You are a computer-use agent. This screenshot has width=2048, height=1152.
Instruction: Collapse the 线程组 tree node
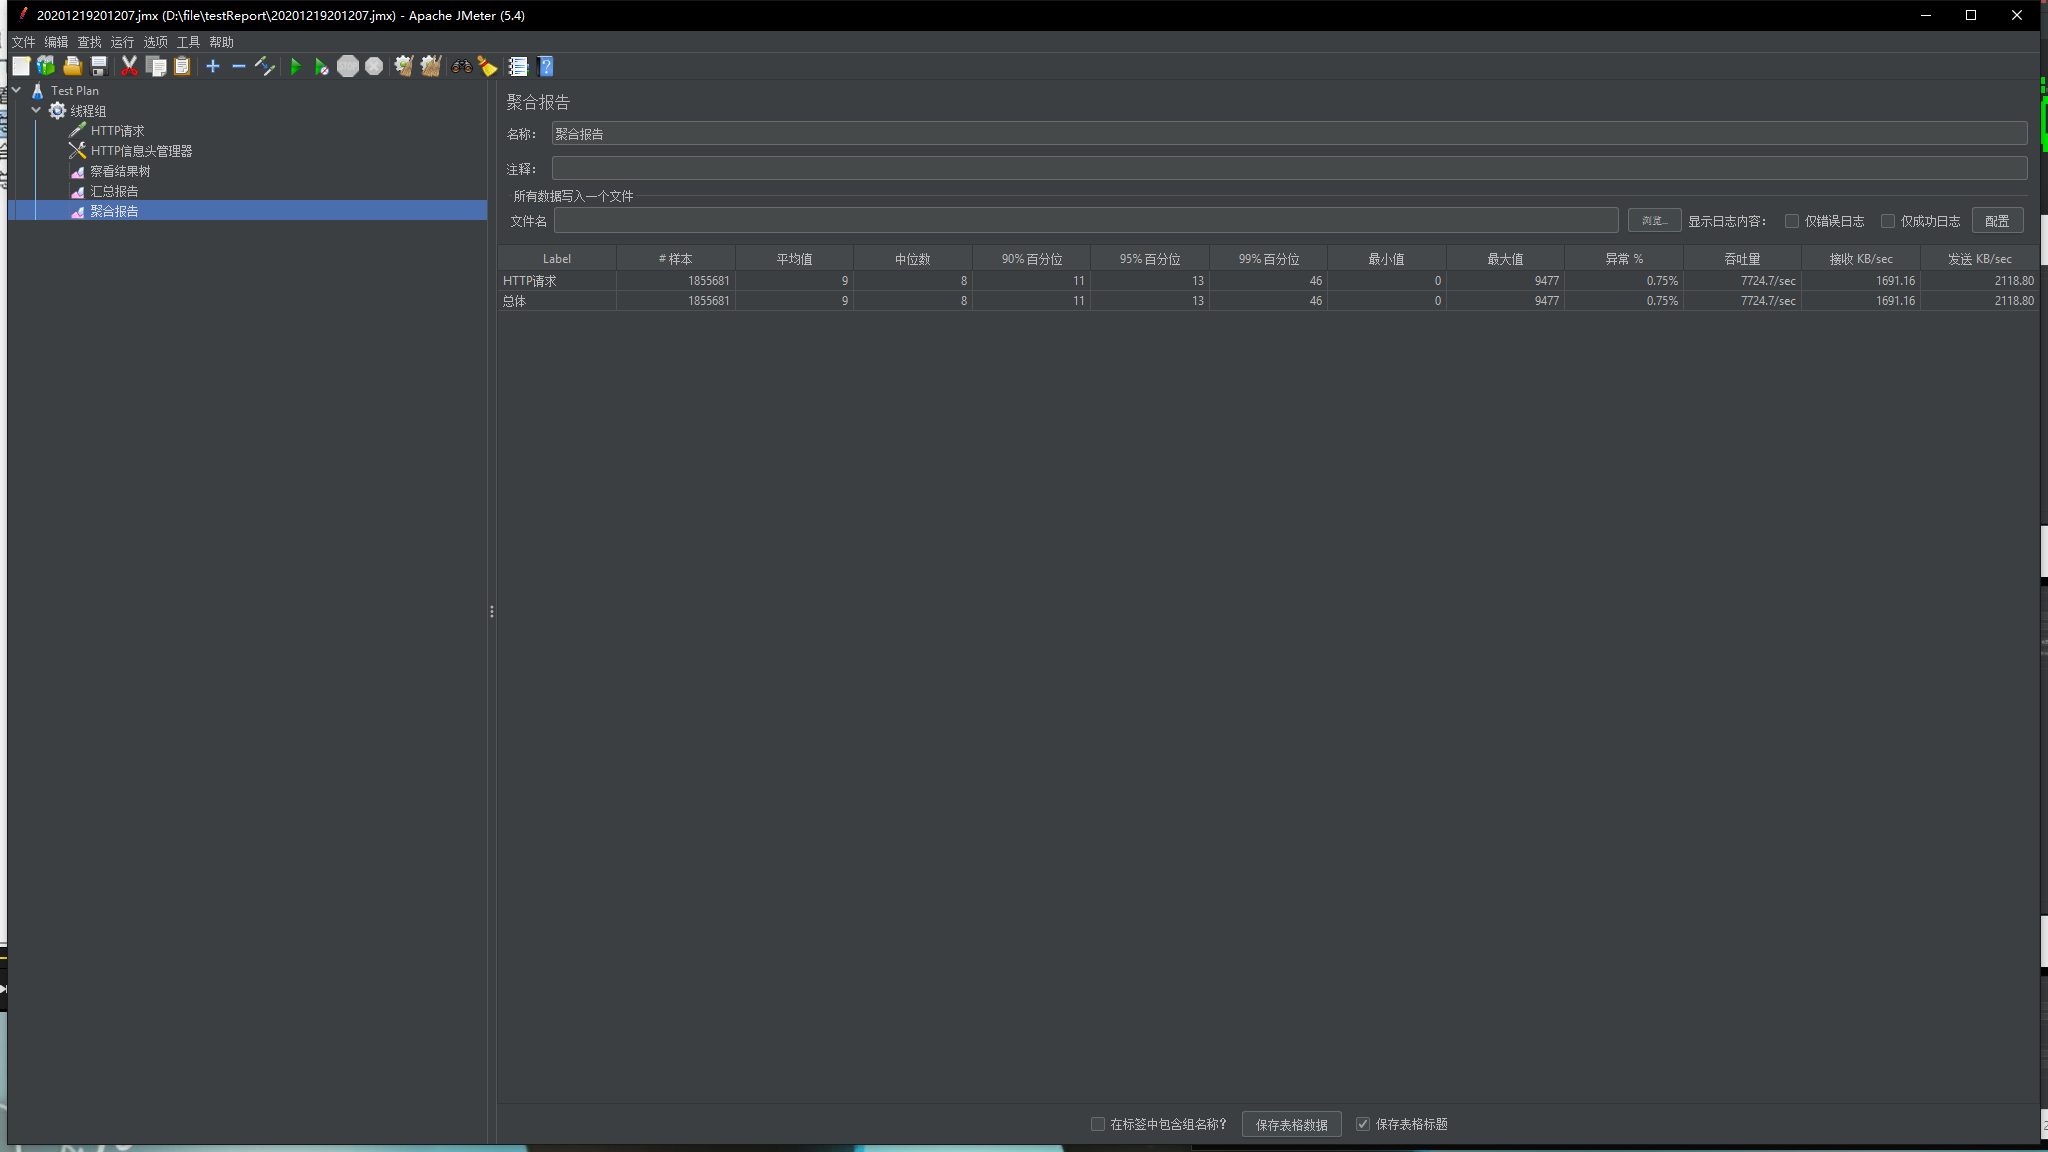[37, 110]
